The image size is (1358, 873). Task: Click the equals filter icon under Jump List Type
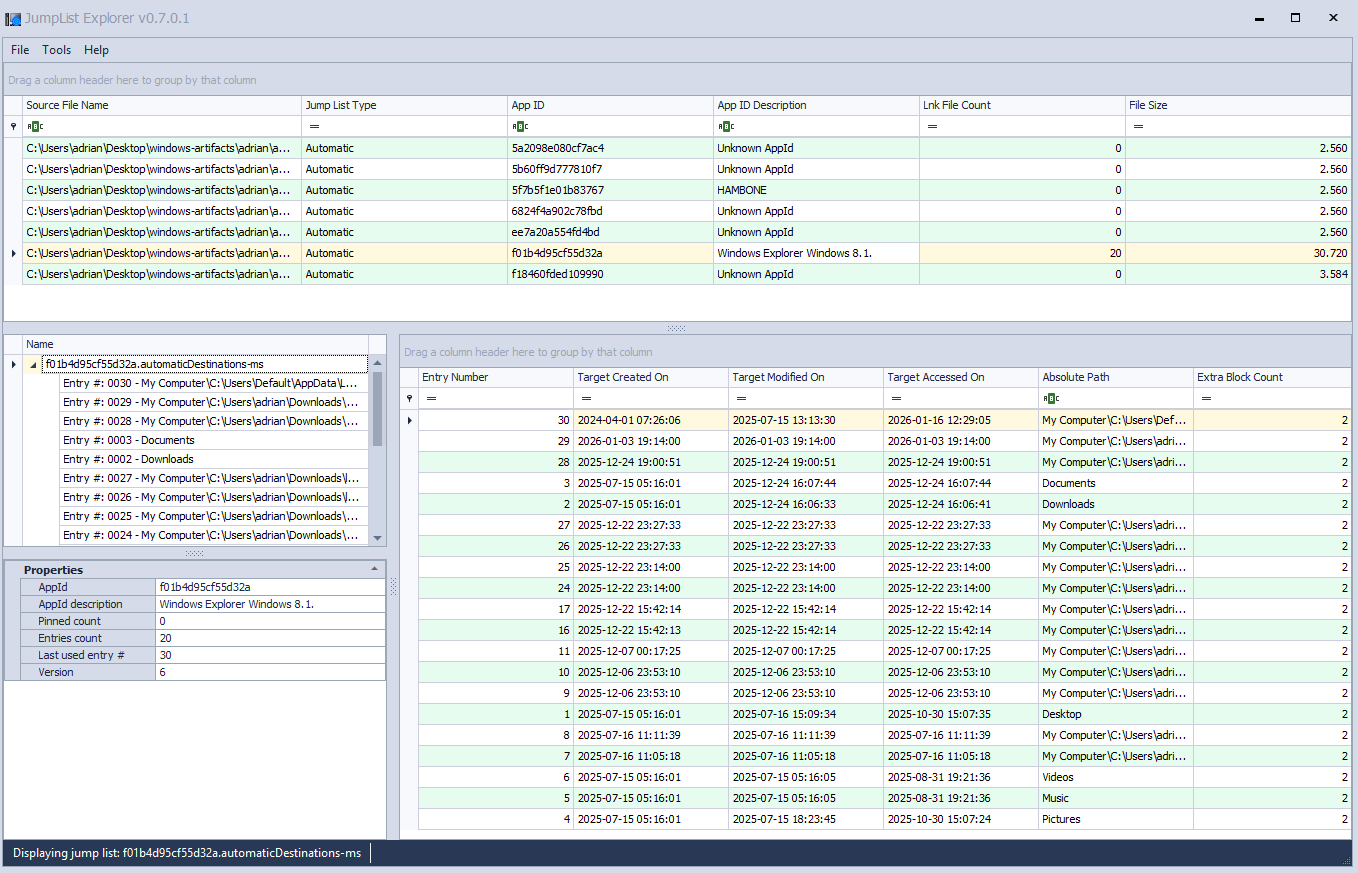[x=314, y=127]
